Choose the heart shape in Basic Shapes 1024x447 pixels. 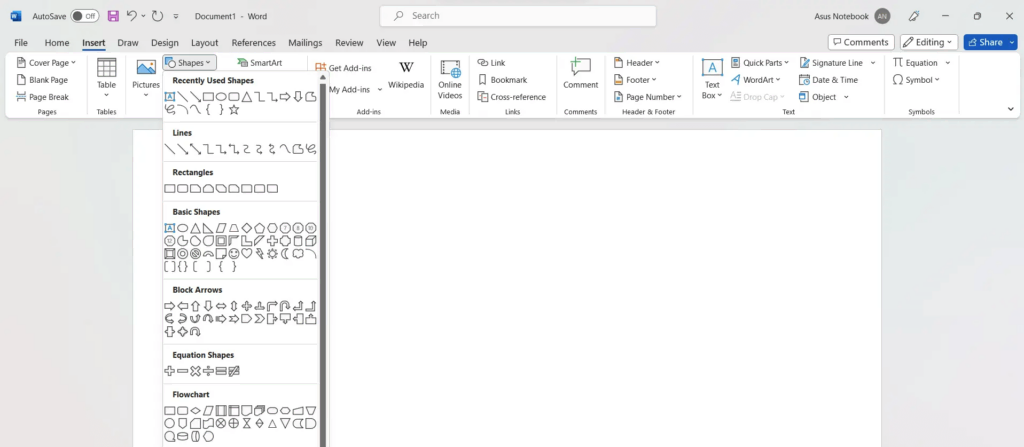point(247,254)
